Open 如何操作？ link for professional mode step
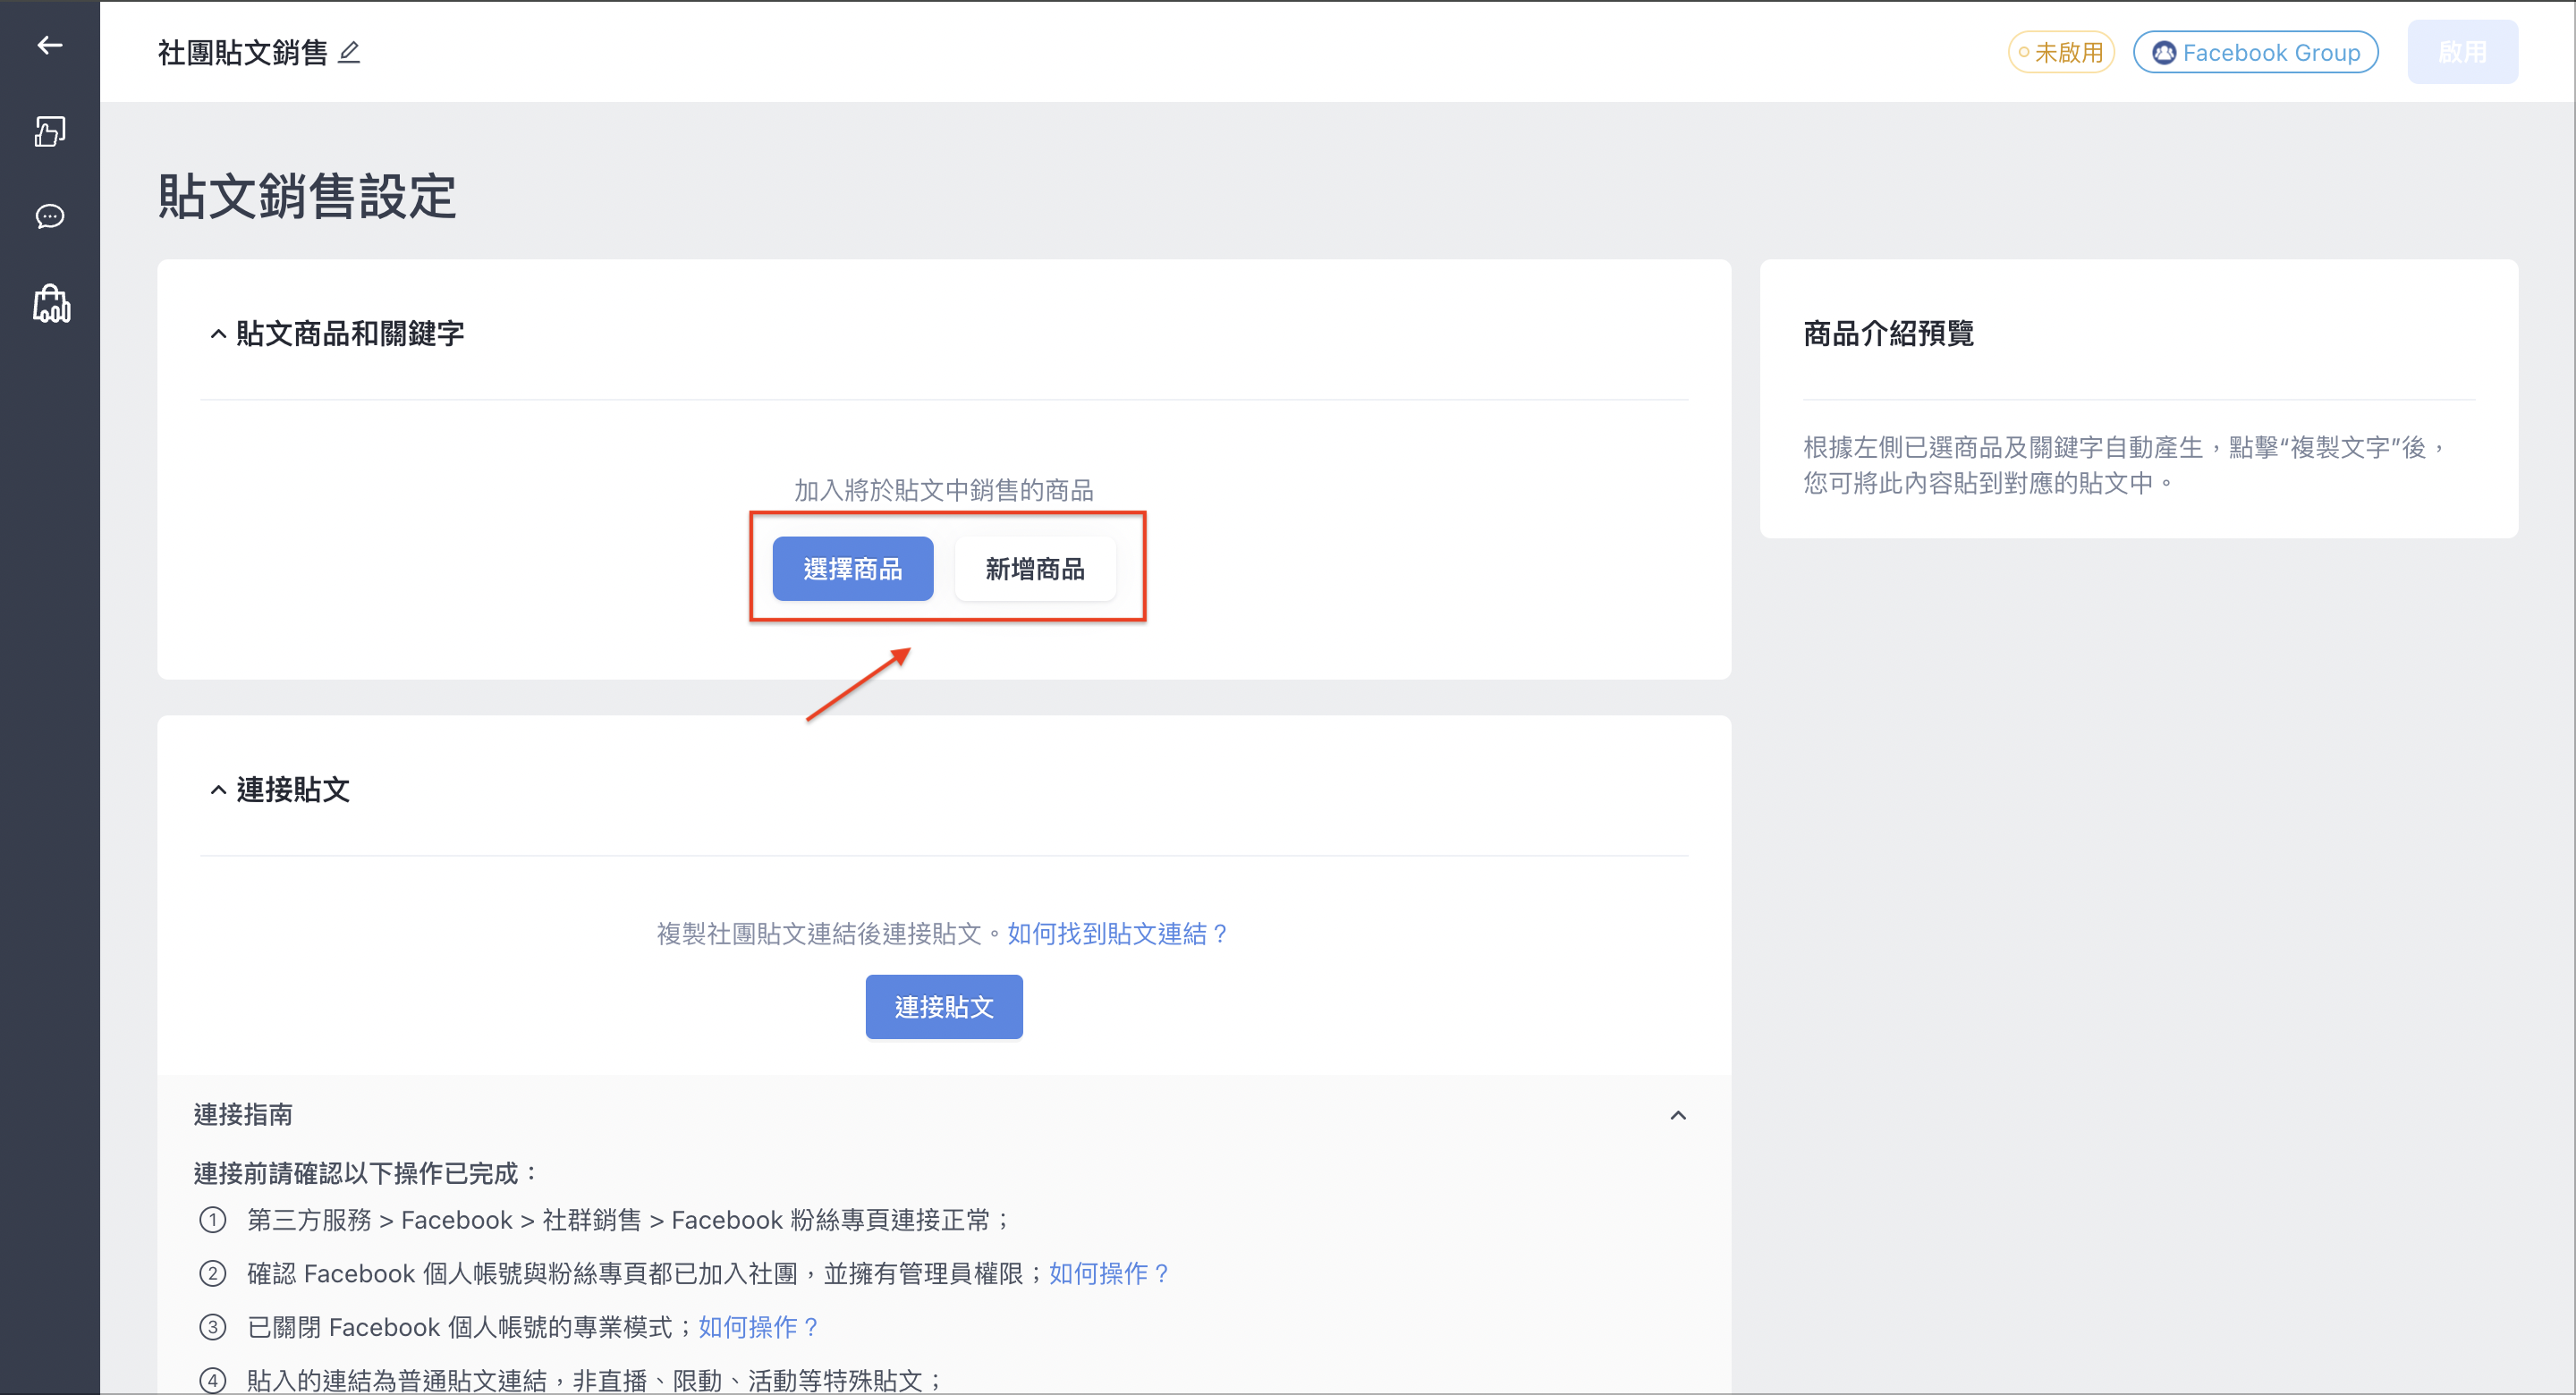The width and height of the screenshot is (2576, 1395). pos(759,1327)
